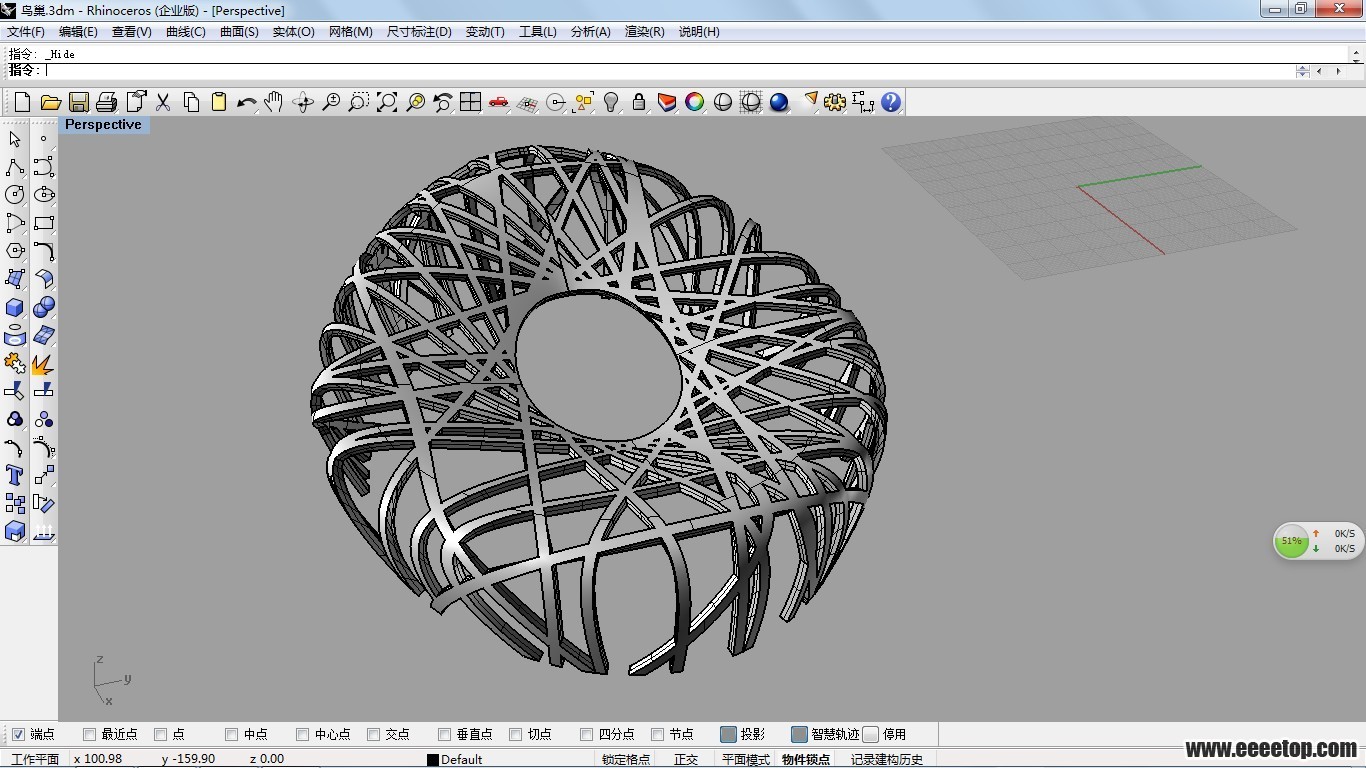Enable the 交点 osnap checkbox

tap(373, 734)
